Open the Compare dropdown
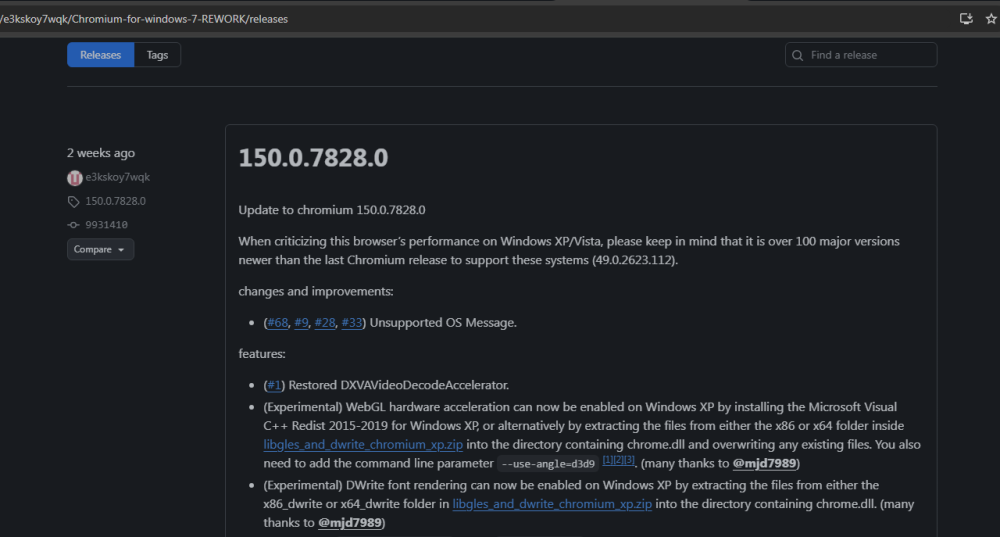The height and width of the screenshot is (537, 1000). coord(100,249)
